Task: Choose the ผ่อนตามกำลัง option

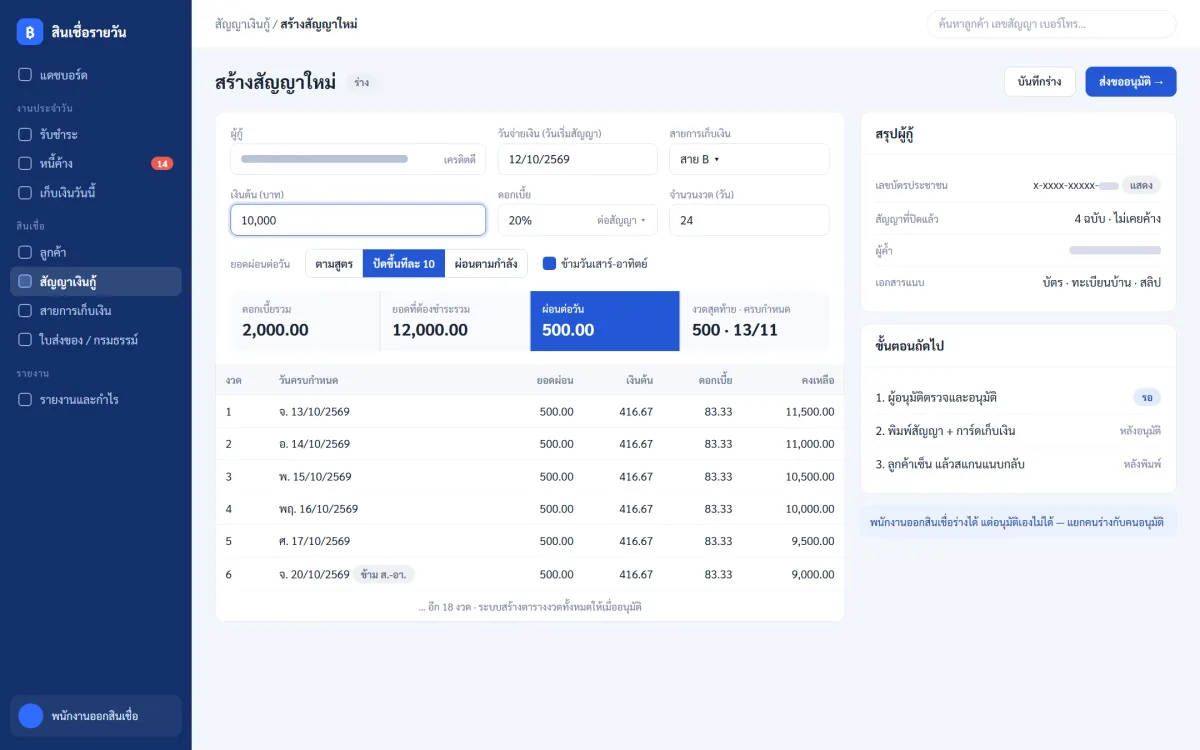Action: (x=486, y=264)
